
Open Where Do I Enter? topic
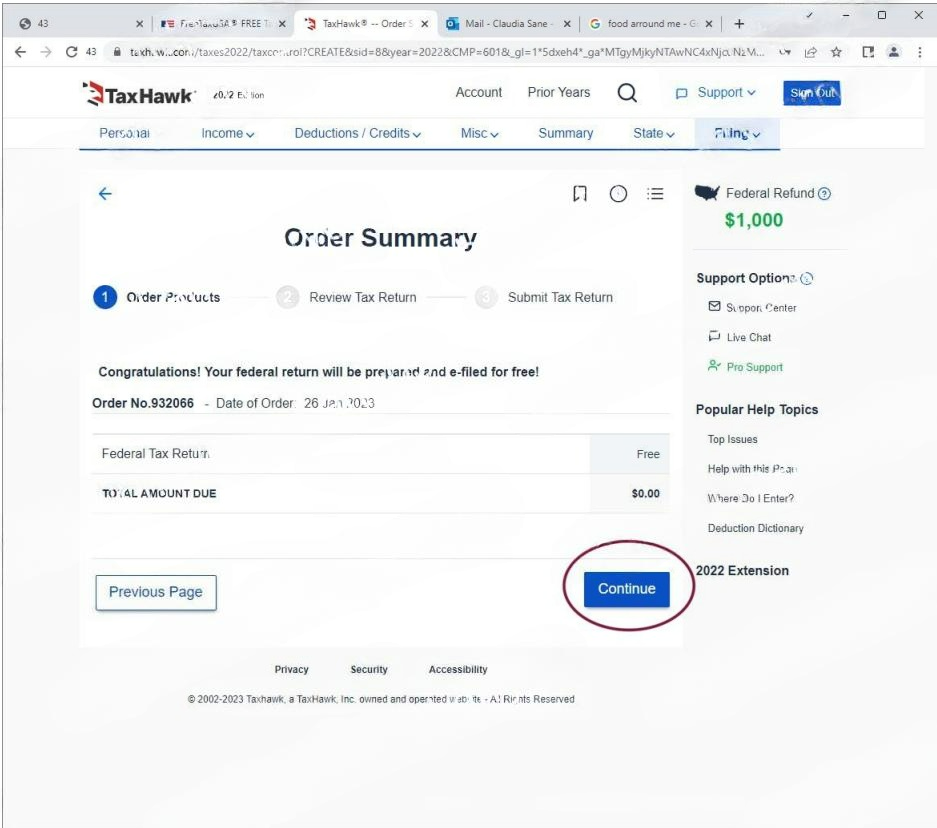(x=751, y=498)
